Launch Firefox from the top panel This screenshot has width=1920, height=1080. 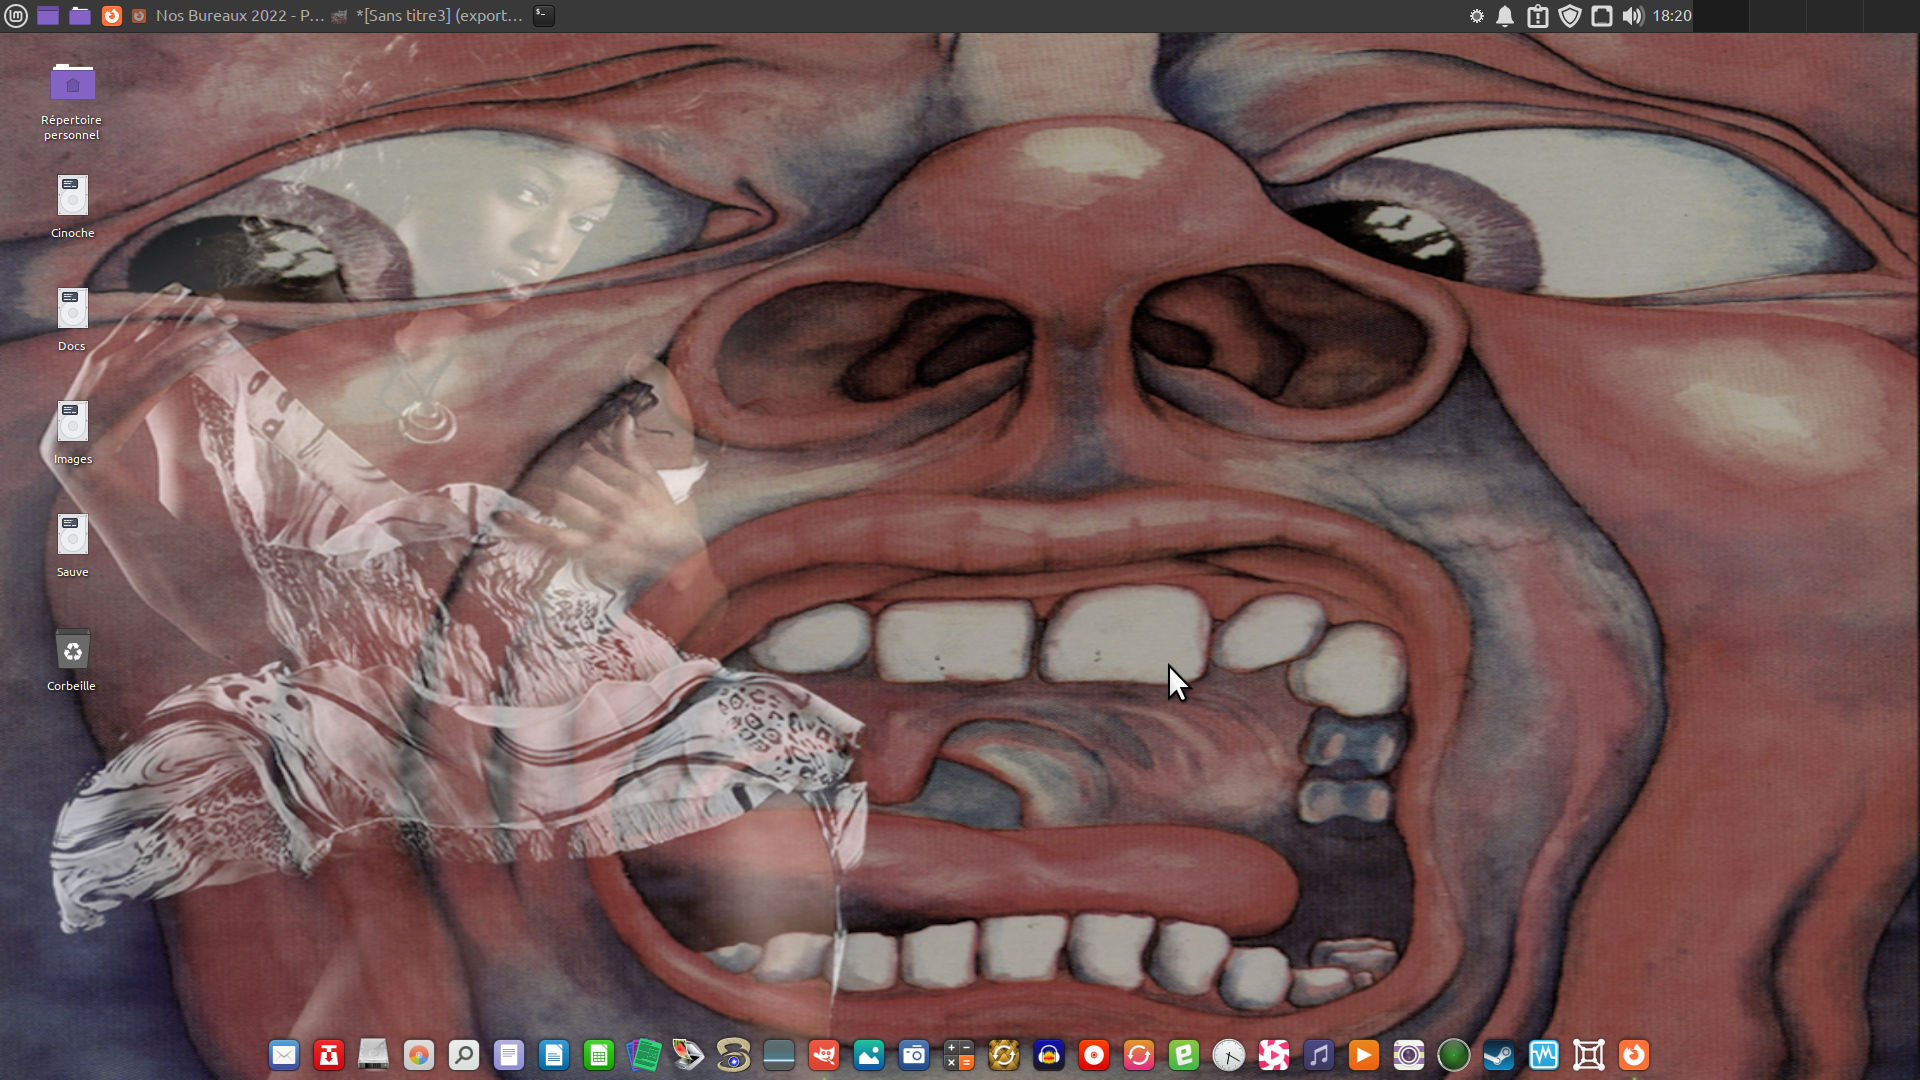pyautogui.click(x=112, y=16)
